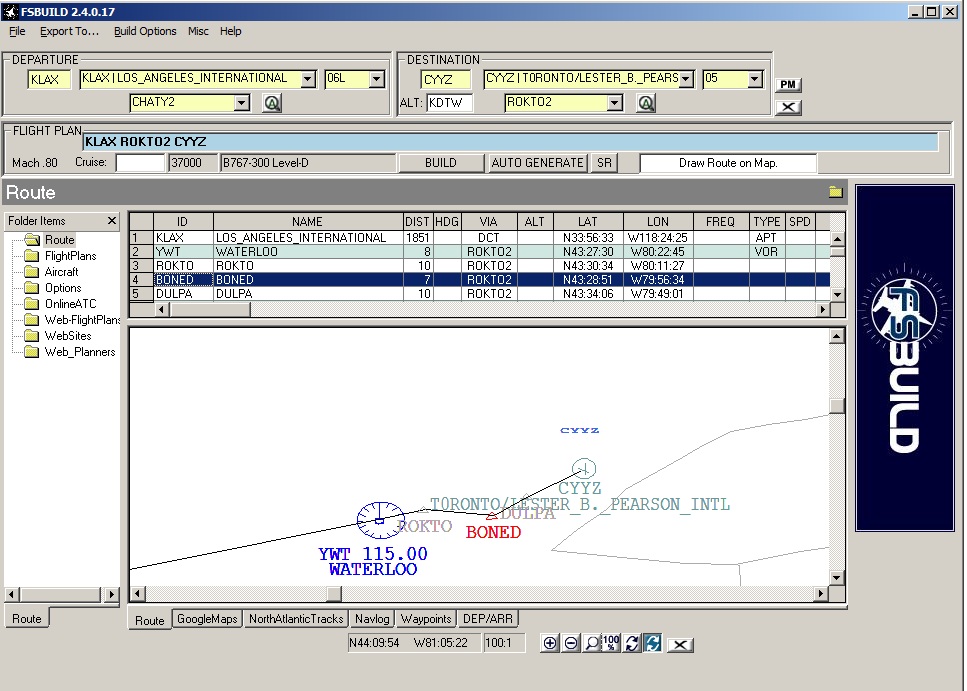Click the AUTO GENERATE button
The height and width of the screenshot is (691, 967).
pyautogui.click(x=537, y=163)
